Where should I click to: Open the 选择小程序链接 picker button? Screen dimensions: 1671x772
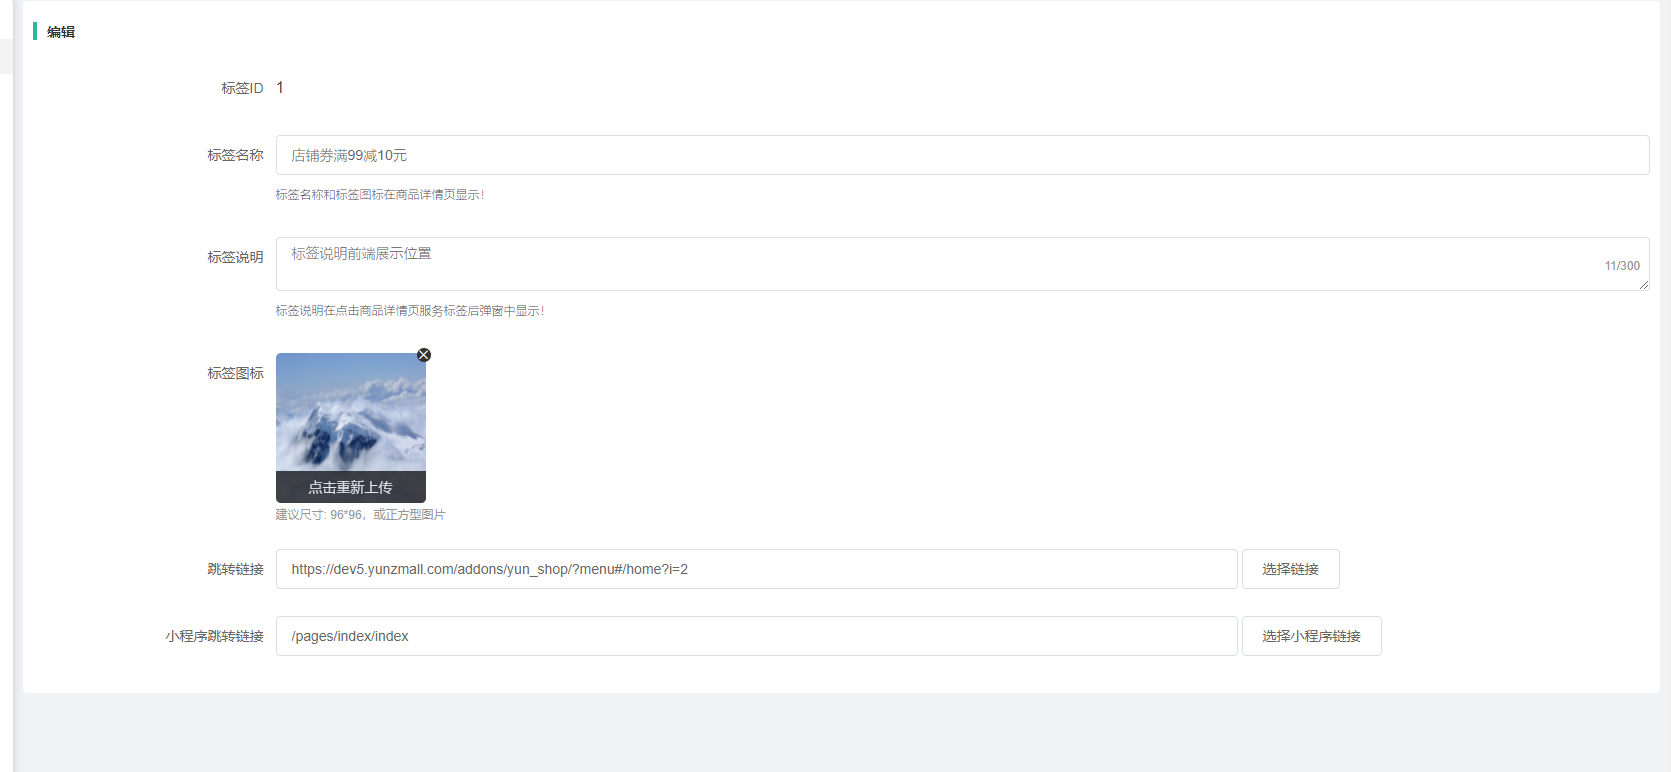coord(1311,636)
